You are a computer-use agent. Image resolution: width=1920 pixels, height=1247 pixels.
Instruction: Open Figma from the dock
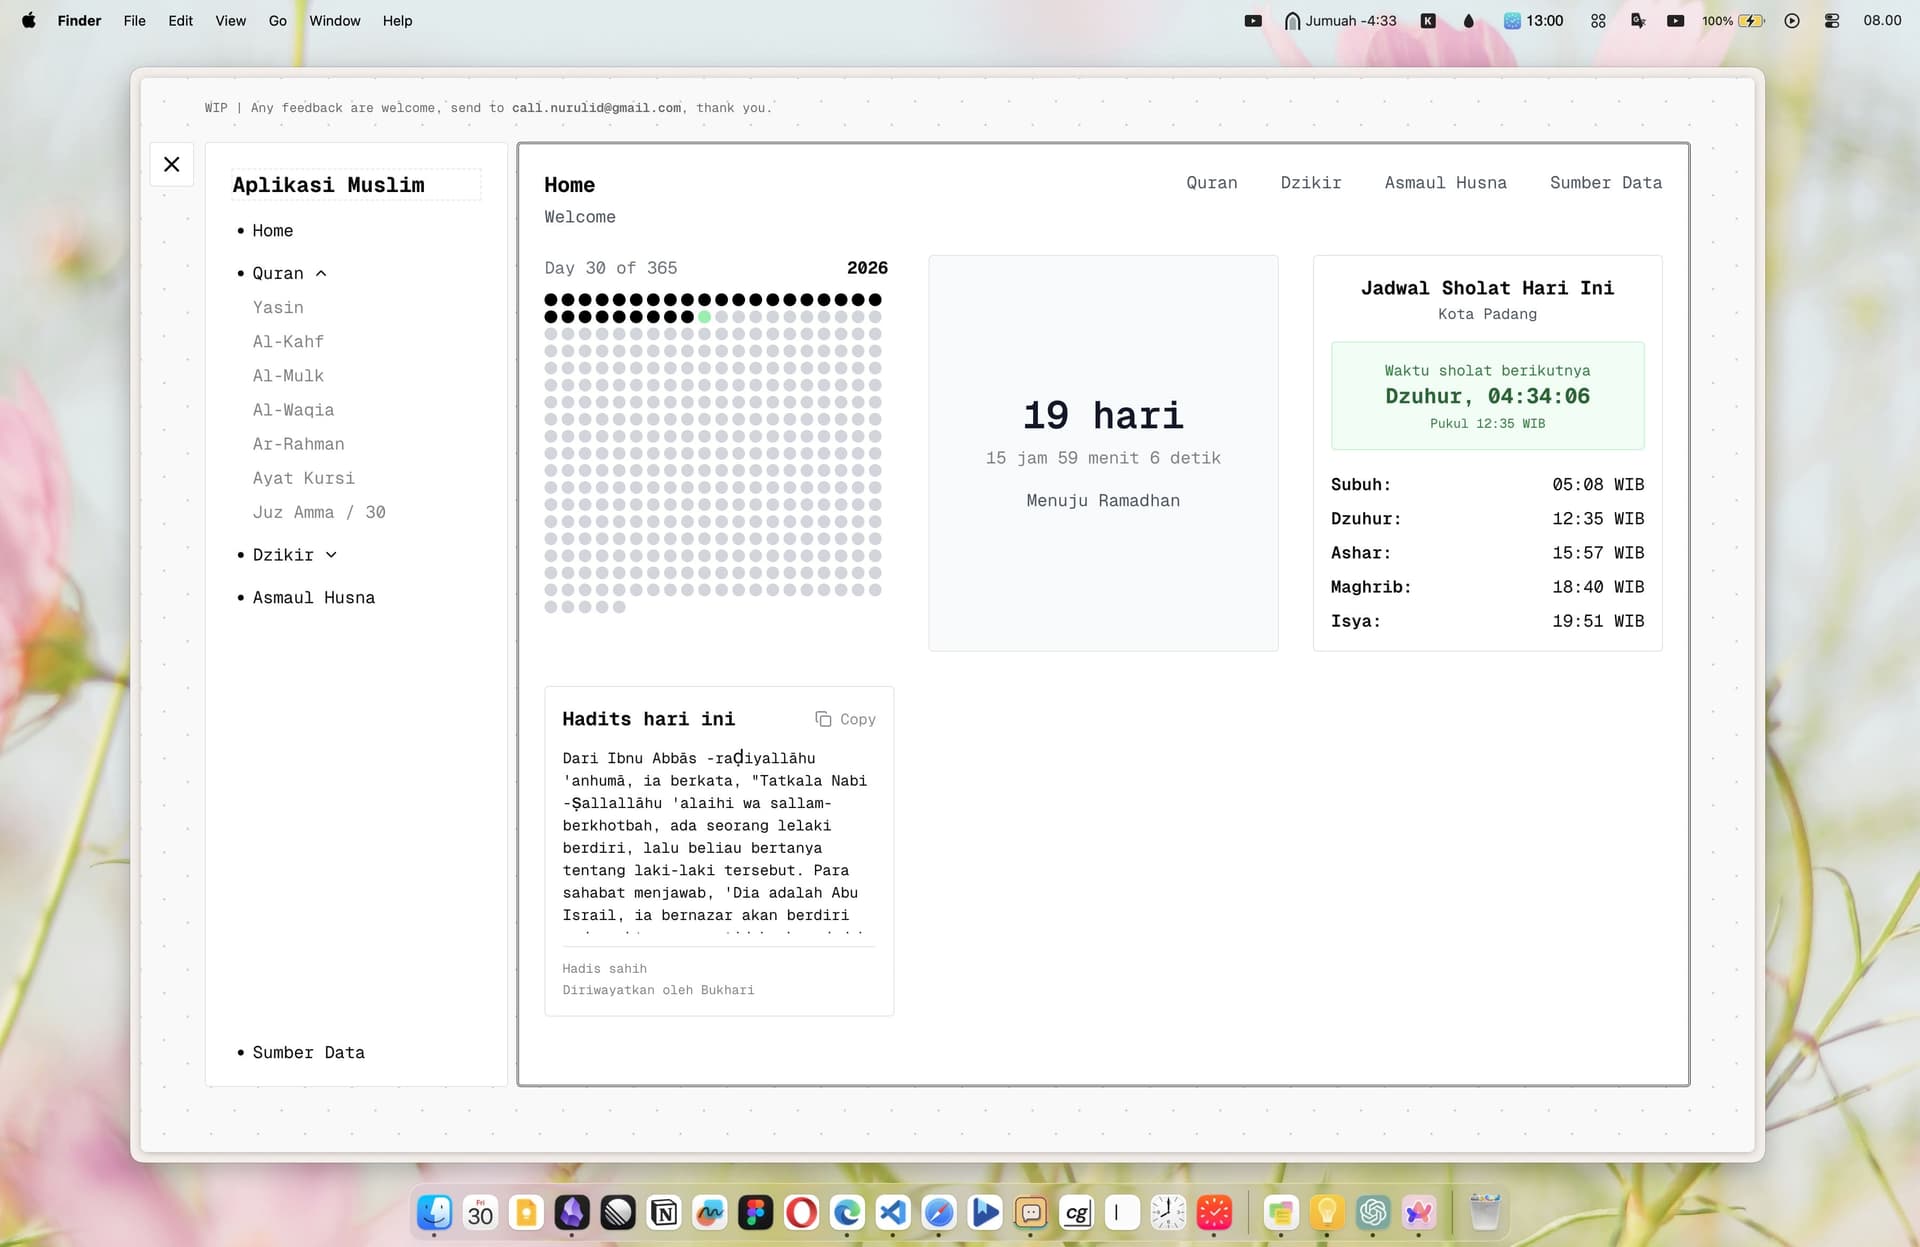click(x=755, y=1213)
